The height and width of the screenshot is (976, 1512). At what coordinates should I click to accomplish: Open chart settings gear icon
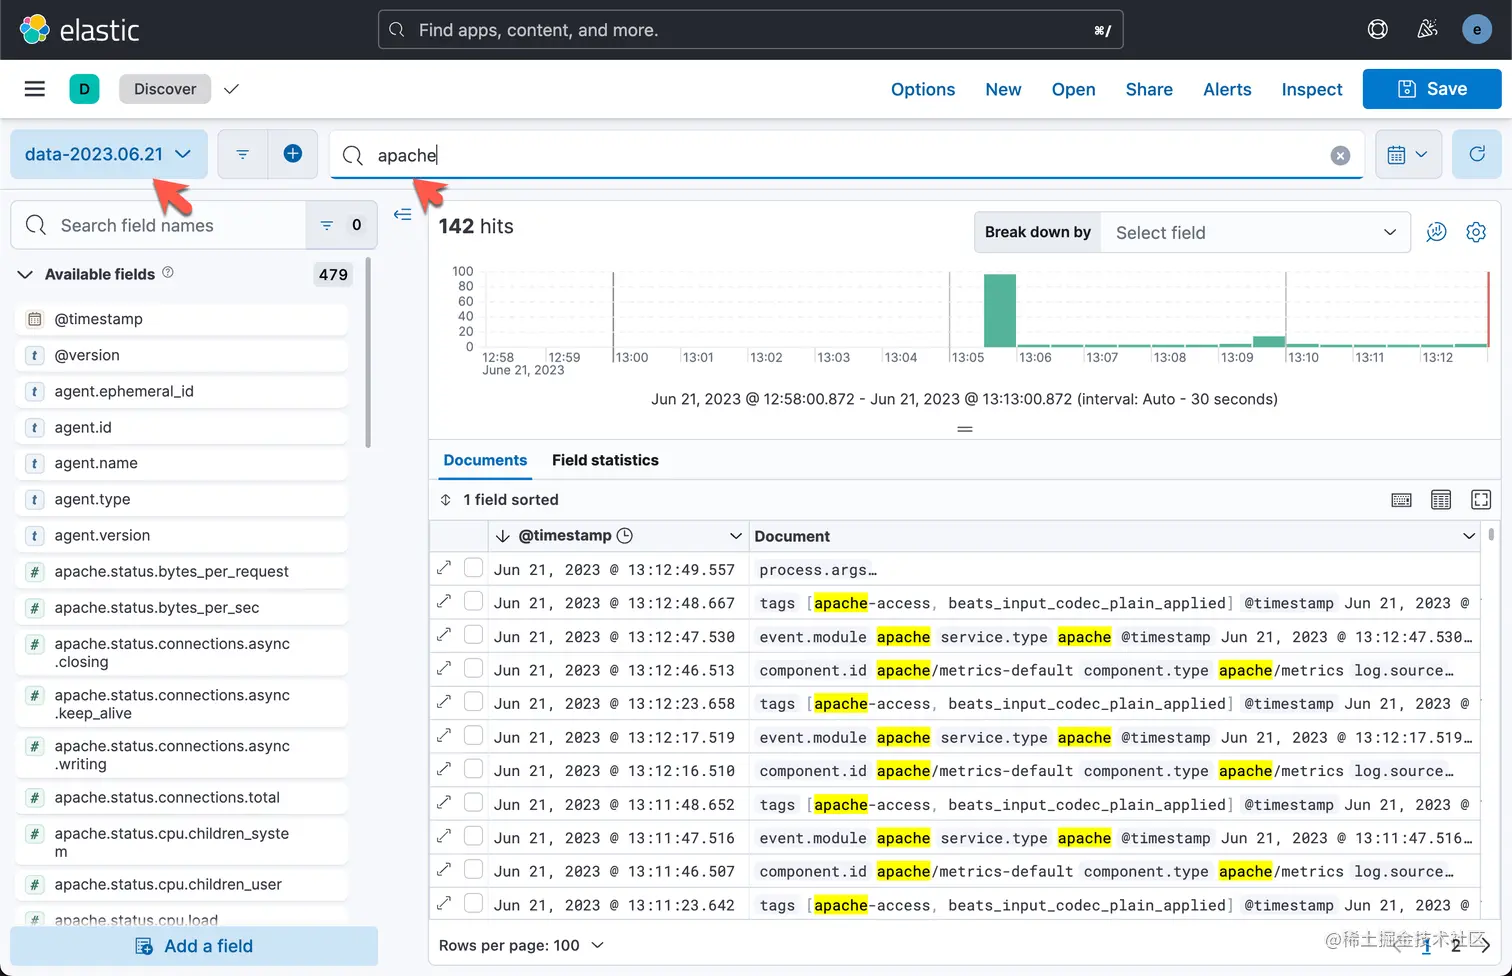tap(1476, 232)
